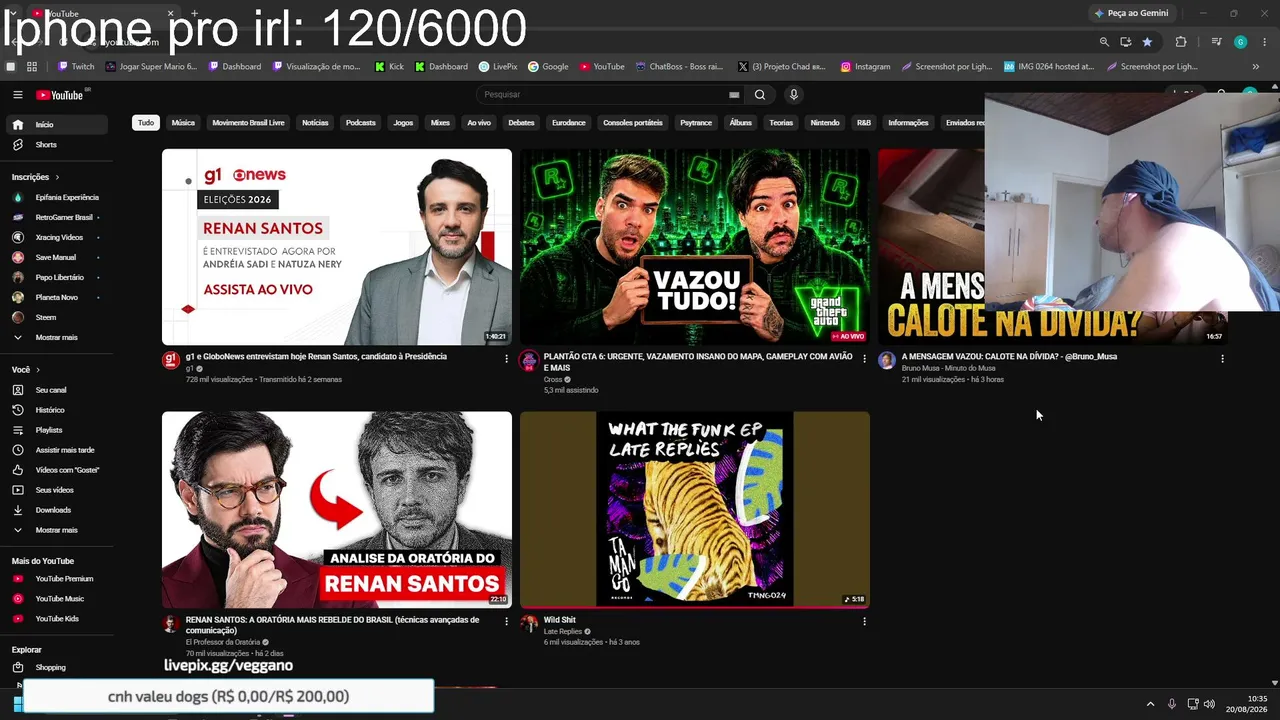Open the video title about Renan Santos oratória

click(332, 625)
